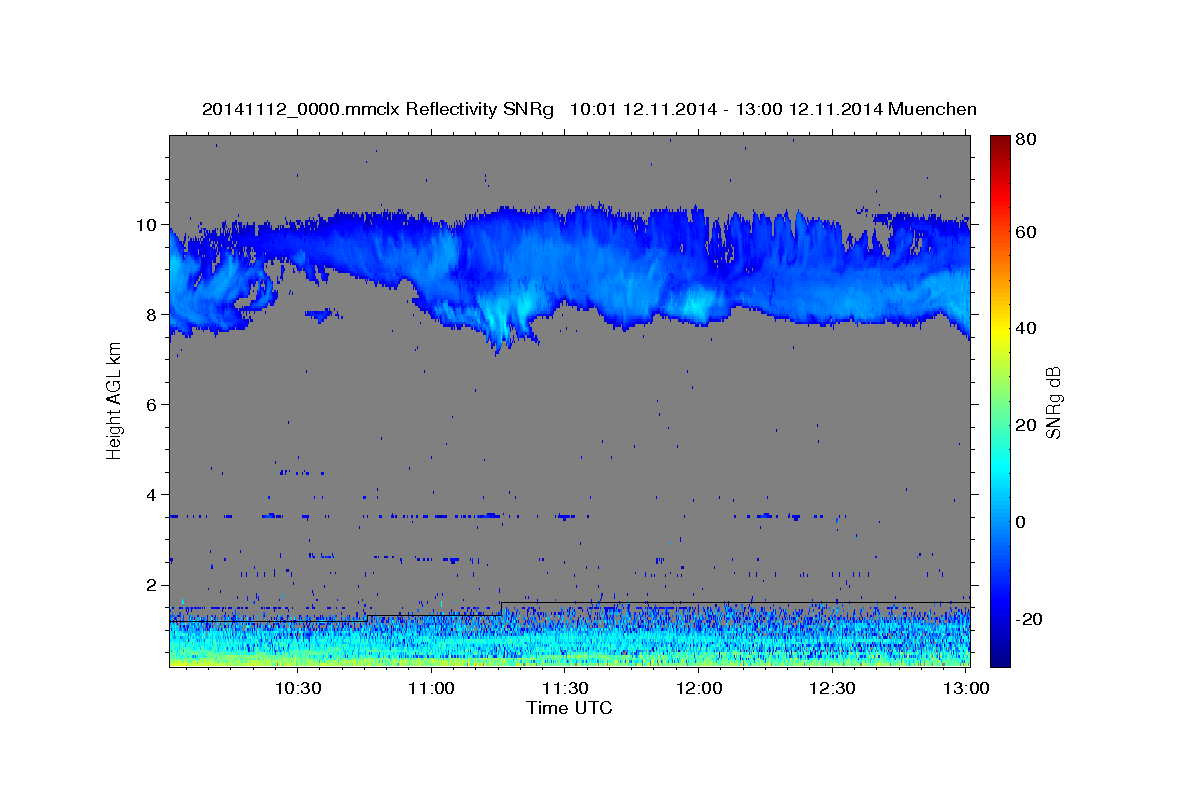Click the colorbar value 0
The height and width of the screenshot is (800, 1200).
1020,522
